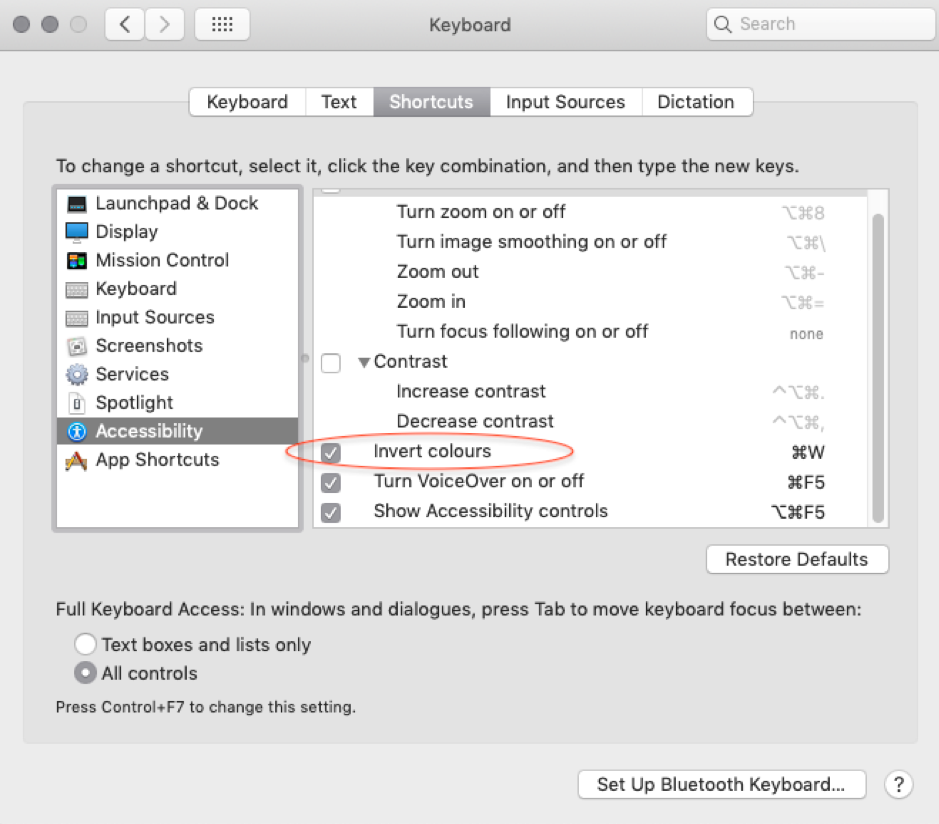Click the Display monitor icon in sidebar

coord(77,232)
